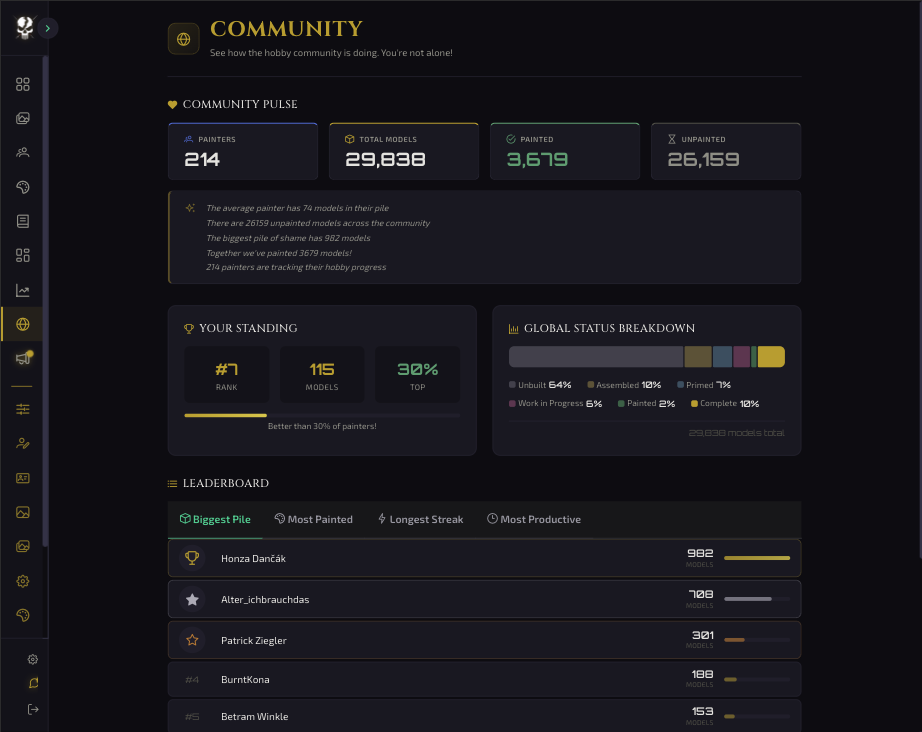This screenshot has height=732, width=922.
Task: Open the settings gear near the bottom sidebar
Action: pos(31,659)
